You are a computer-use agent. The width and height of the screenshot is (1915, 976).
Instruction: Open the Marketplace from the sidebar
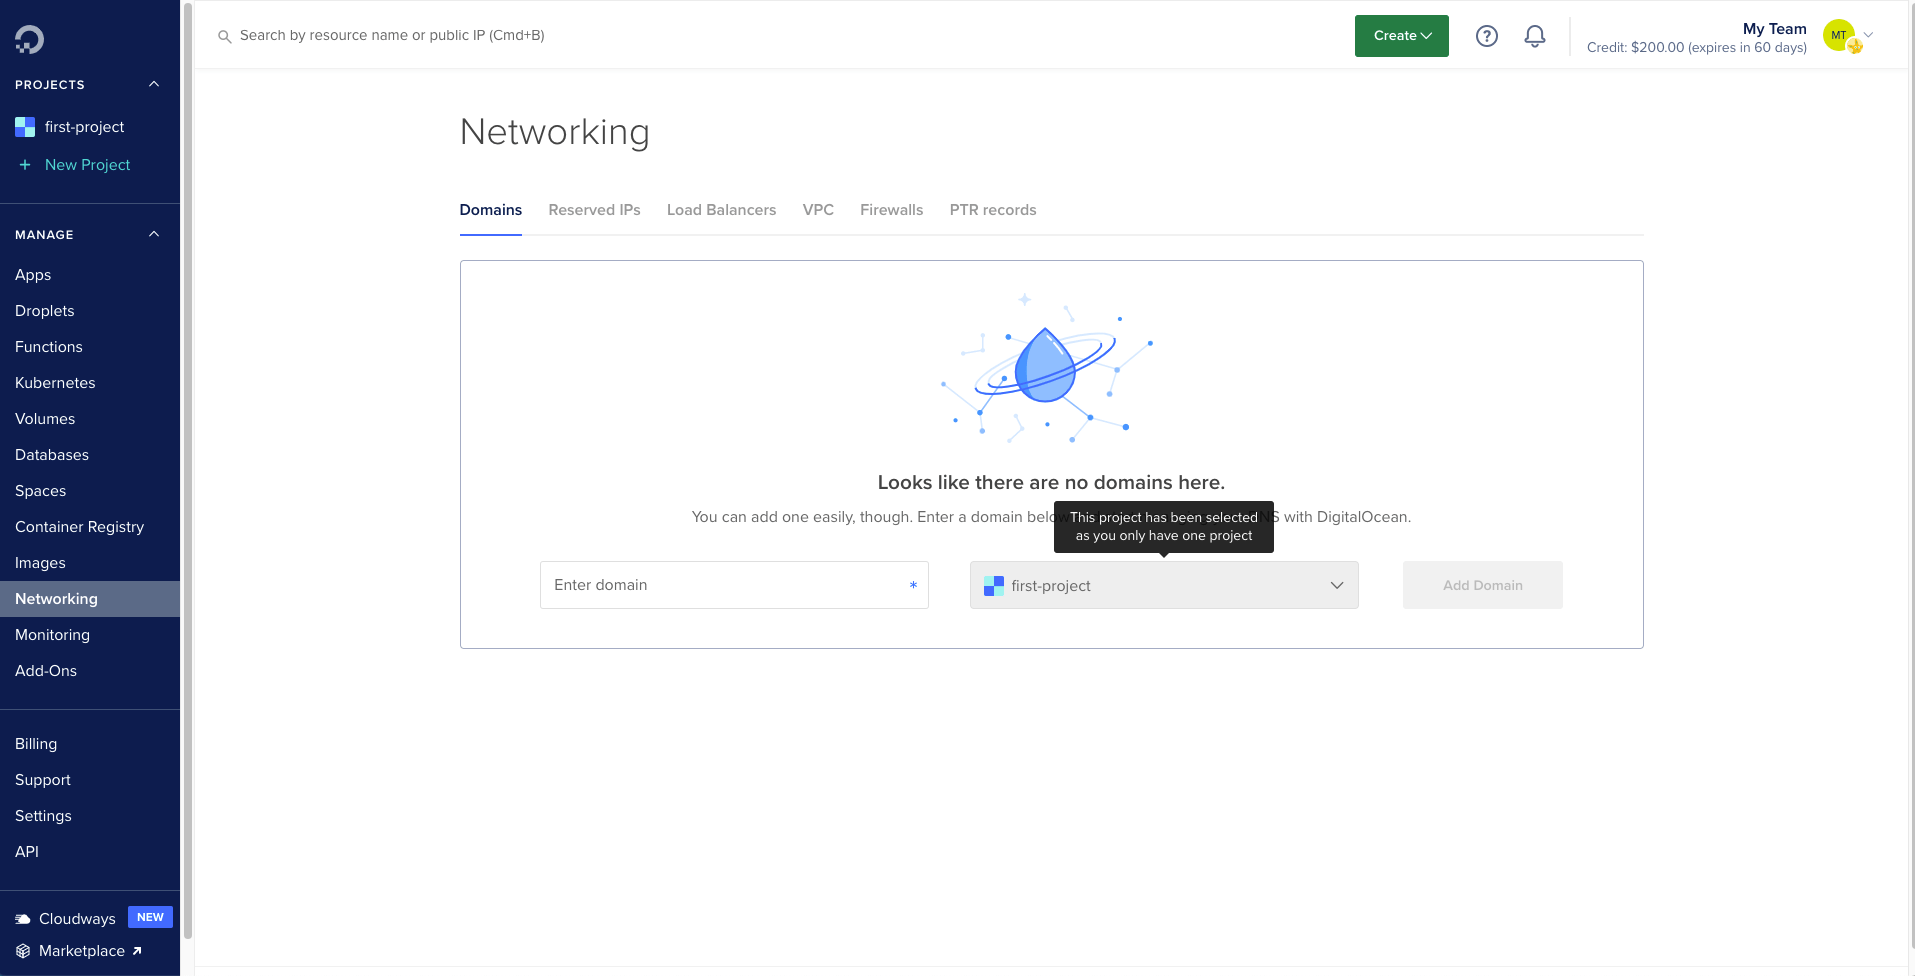(x=82, y=950)
